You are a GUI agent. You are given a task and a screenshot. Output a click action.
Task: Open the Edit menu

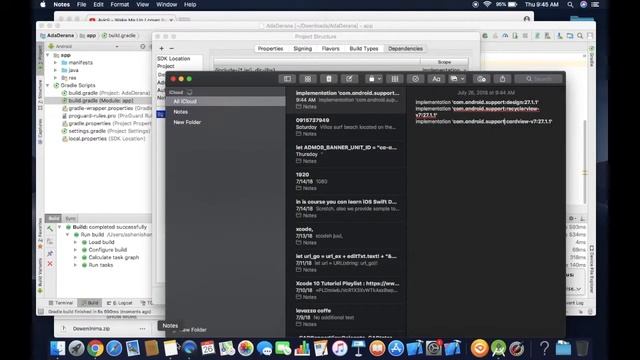click(98, 4)
